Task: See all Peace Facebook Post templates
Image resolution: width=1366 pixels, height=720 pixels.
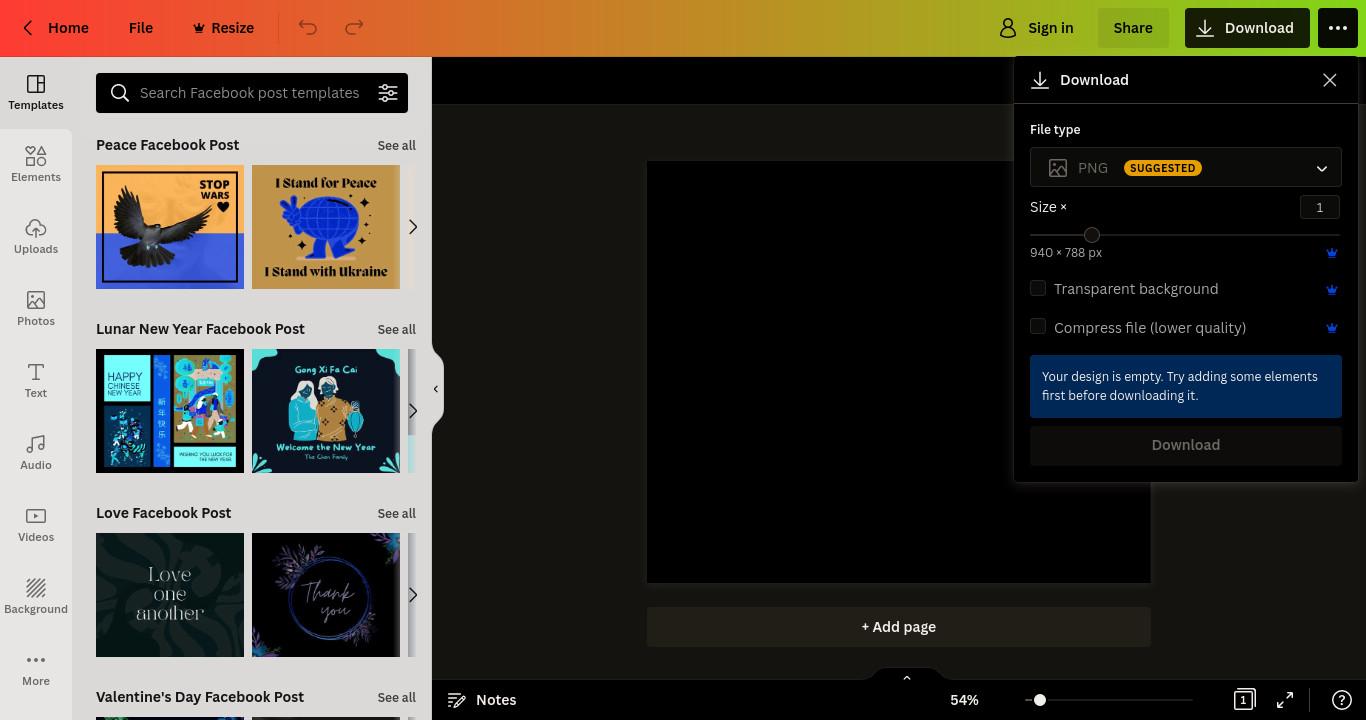Action: [x=397, y=146]
